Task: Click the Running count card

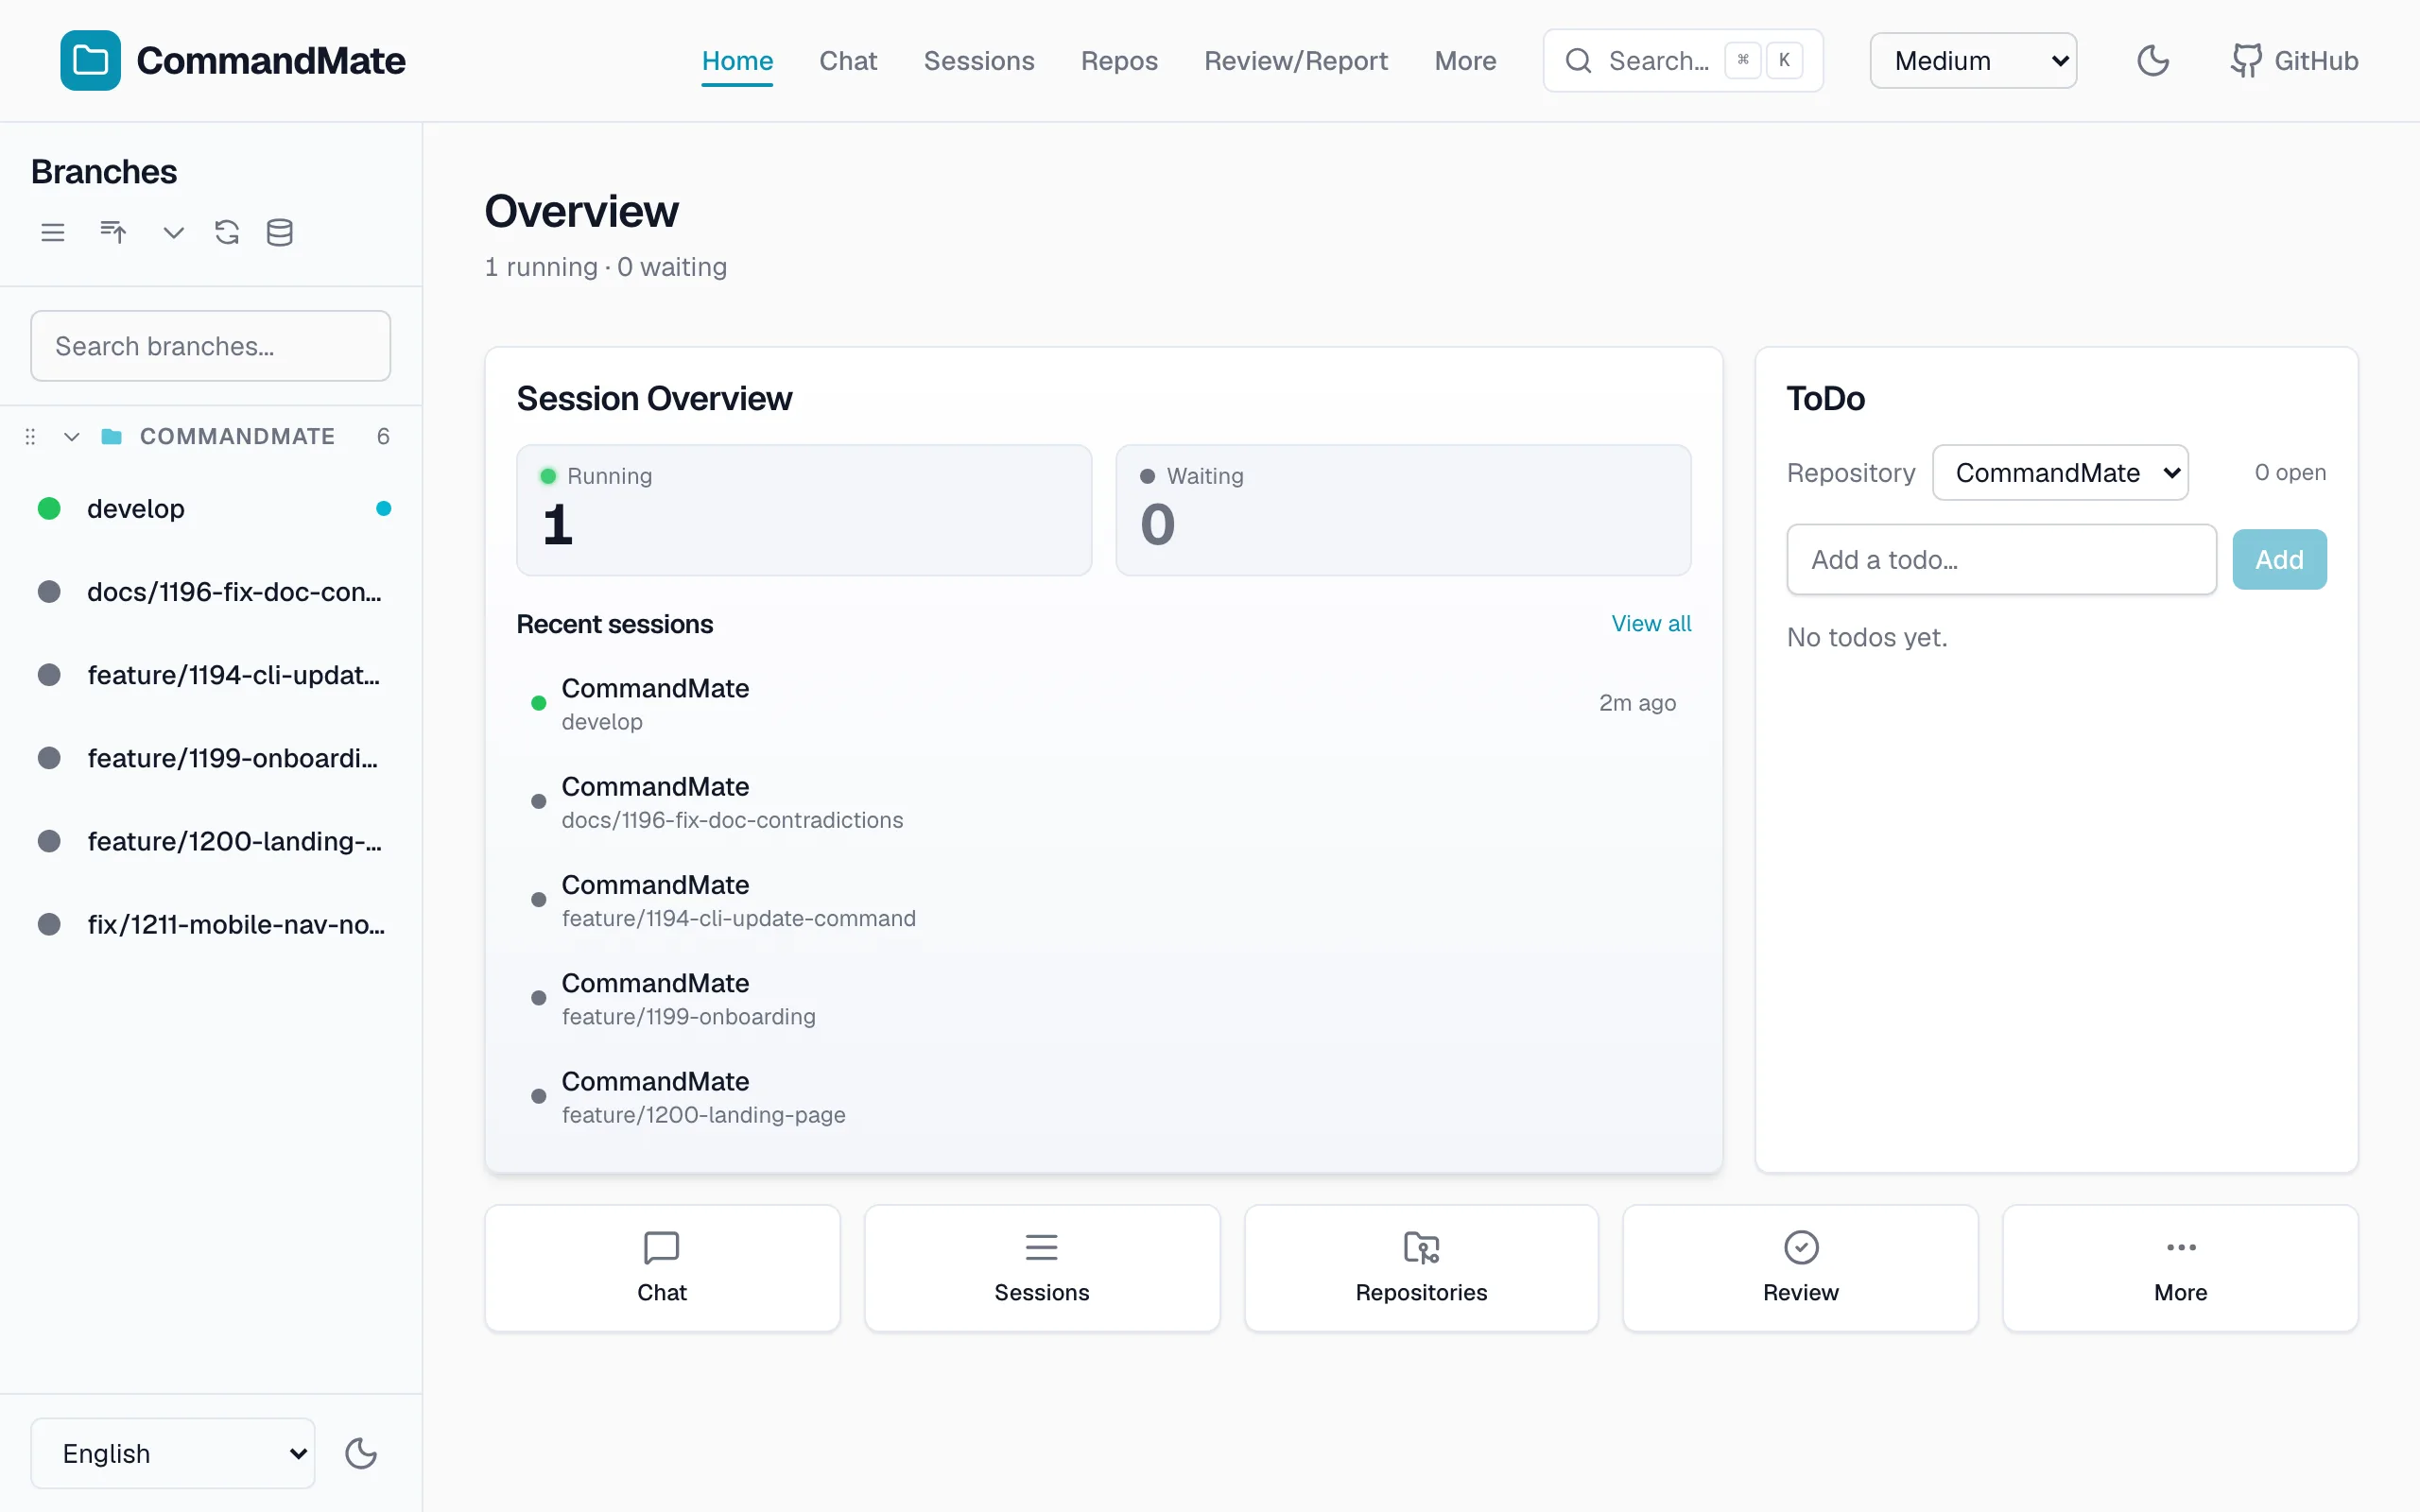Action: [804, 510]
